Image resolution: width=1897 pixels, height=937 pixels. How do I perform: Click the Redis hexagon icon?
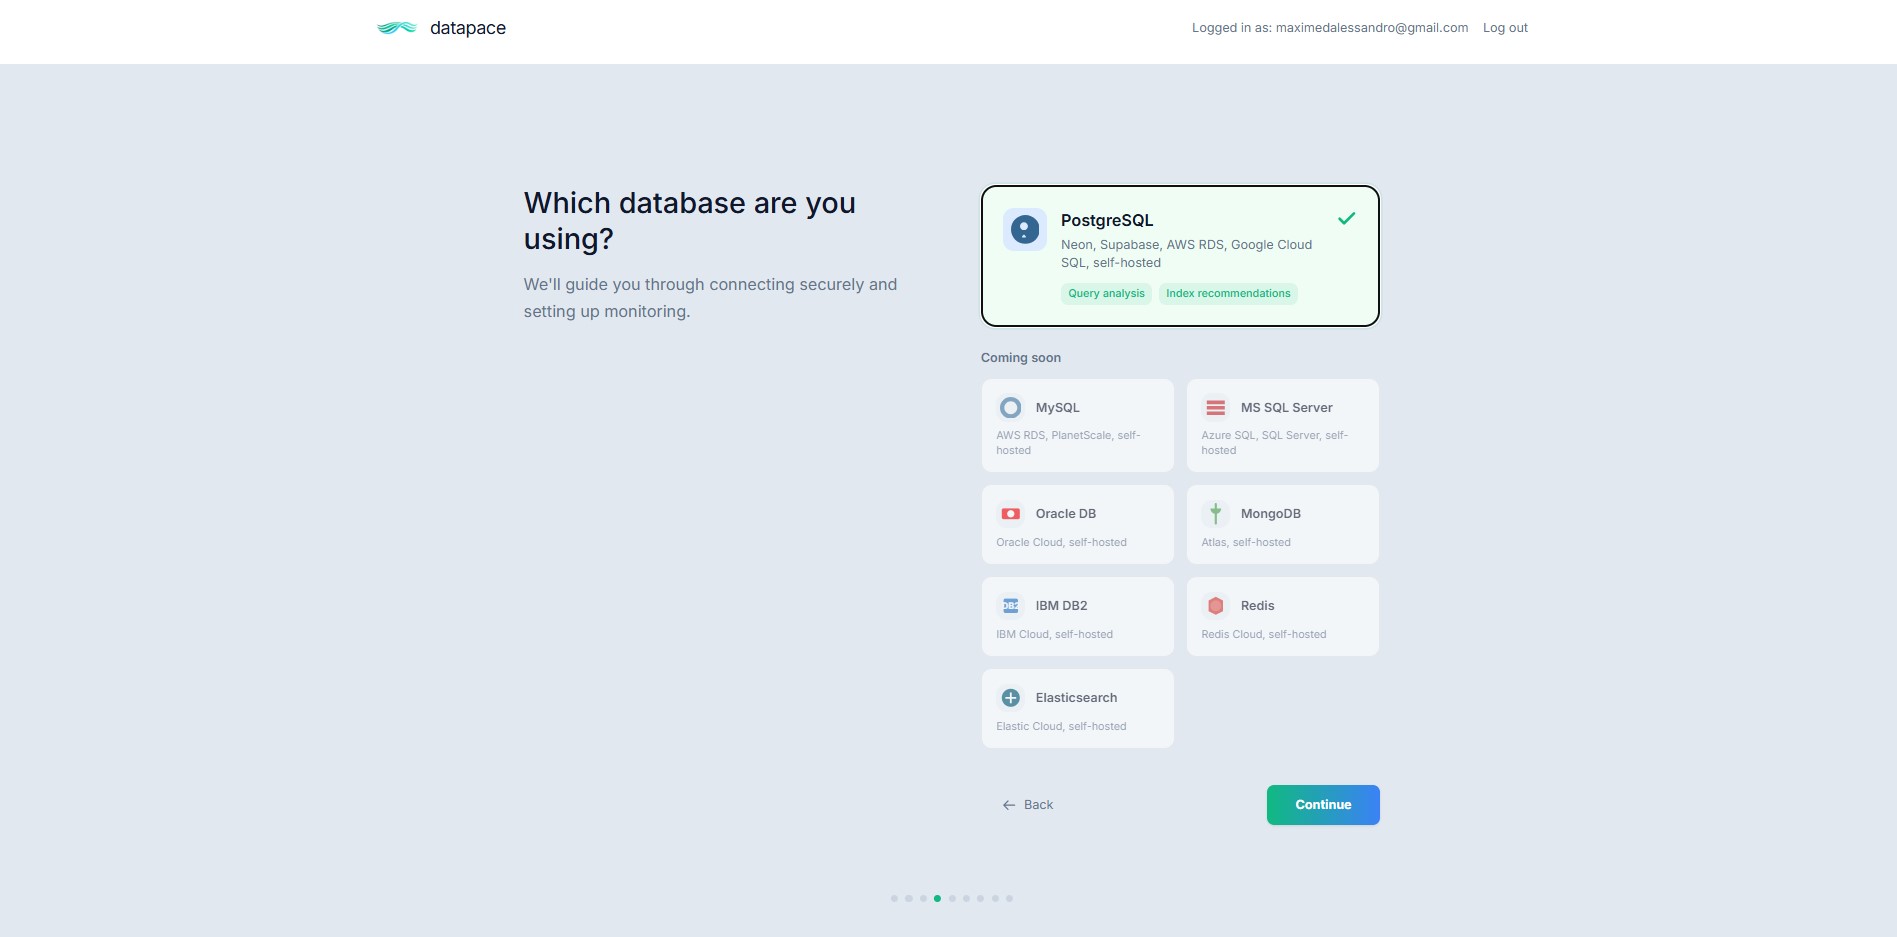coord(1215,605)
